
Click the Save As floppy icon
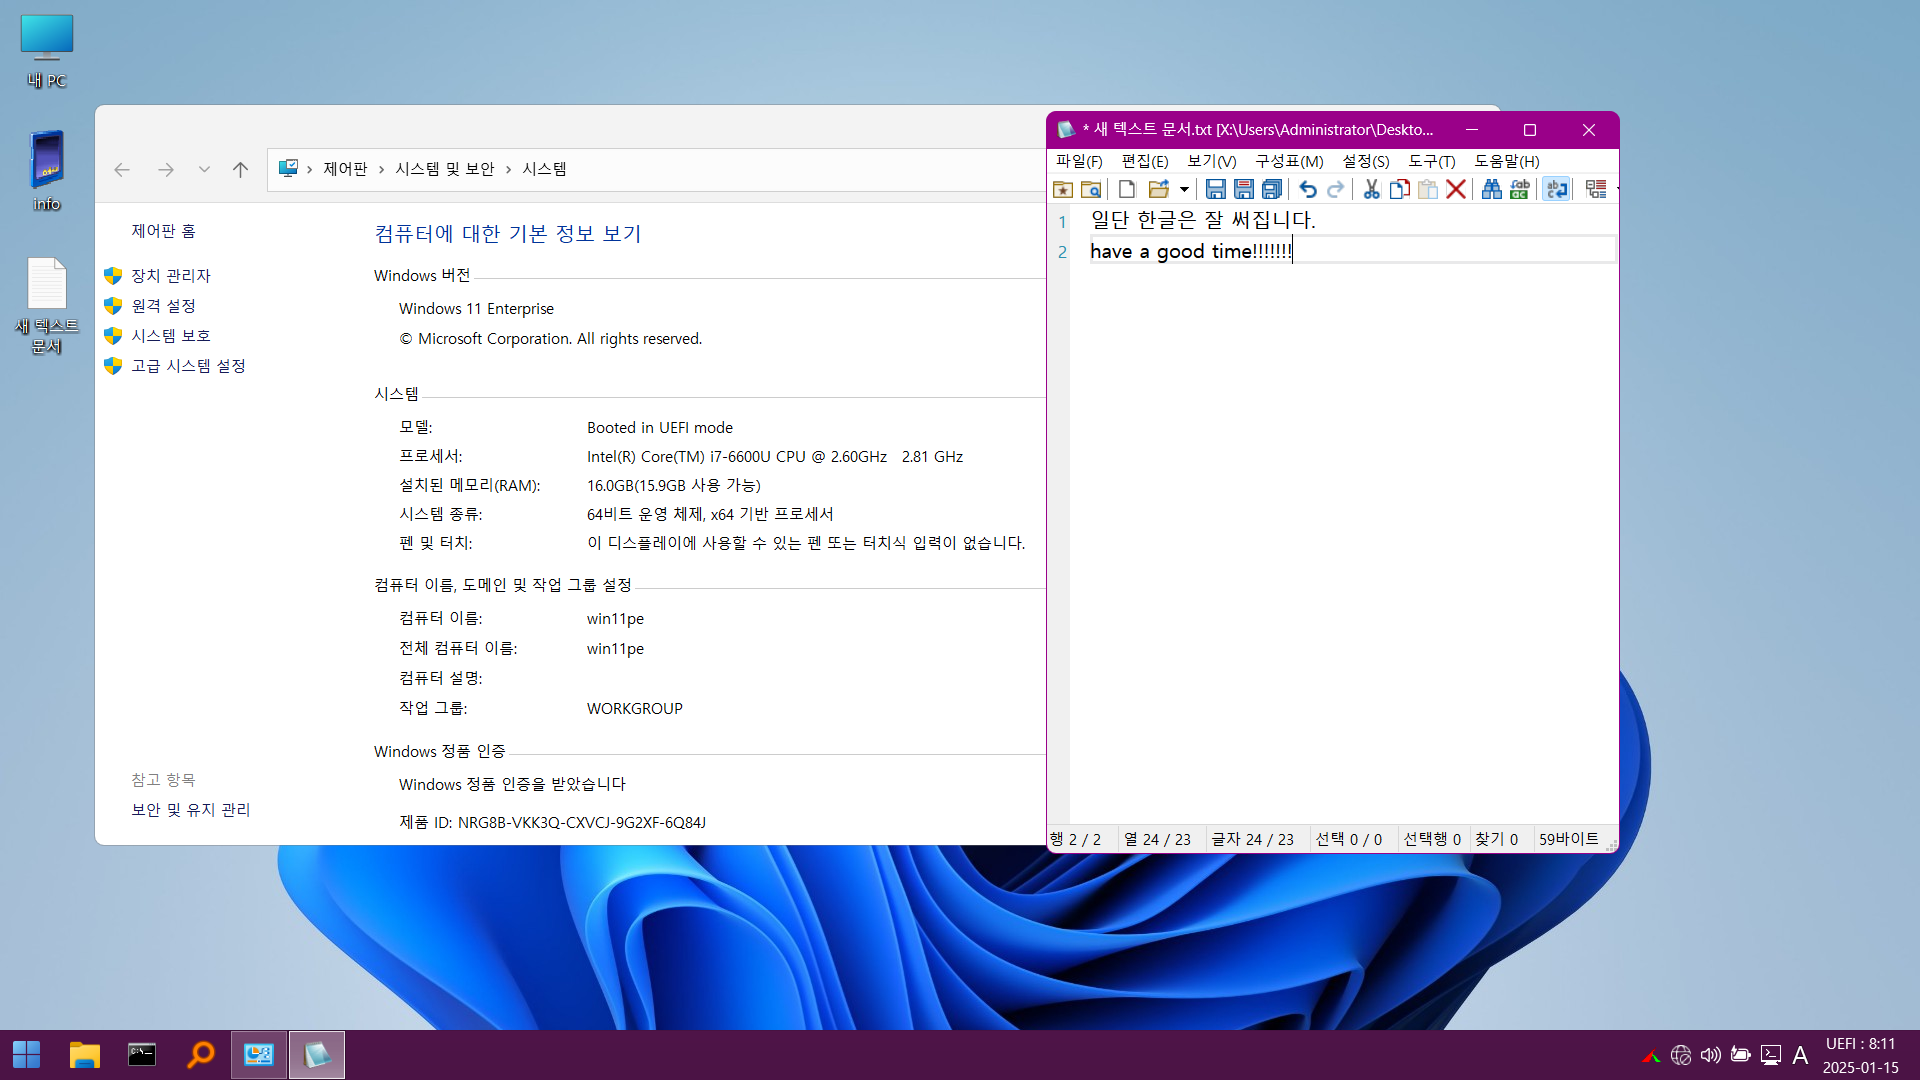click(x=1244, y=189)
